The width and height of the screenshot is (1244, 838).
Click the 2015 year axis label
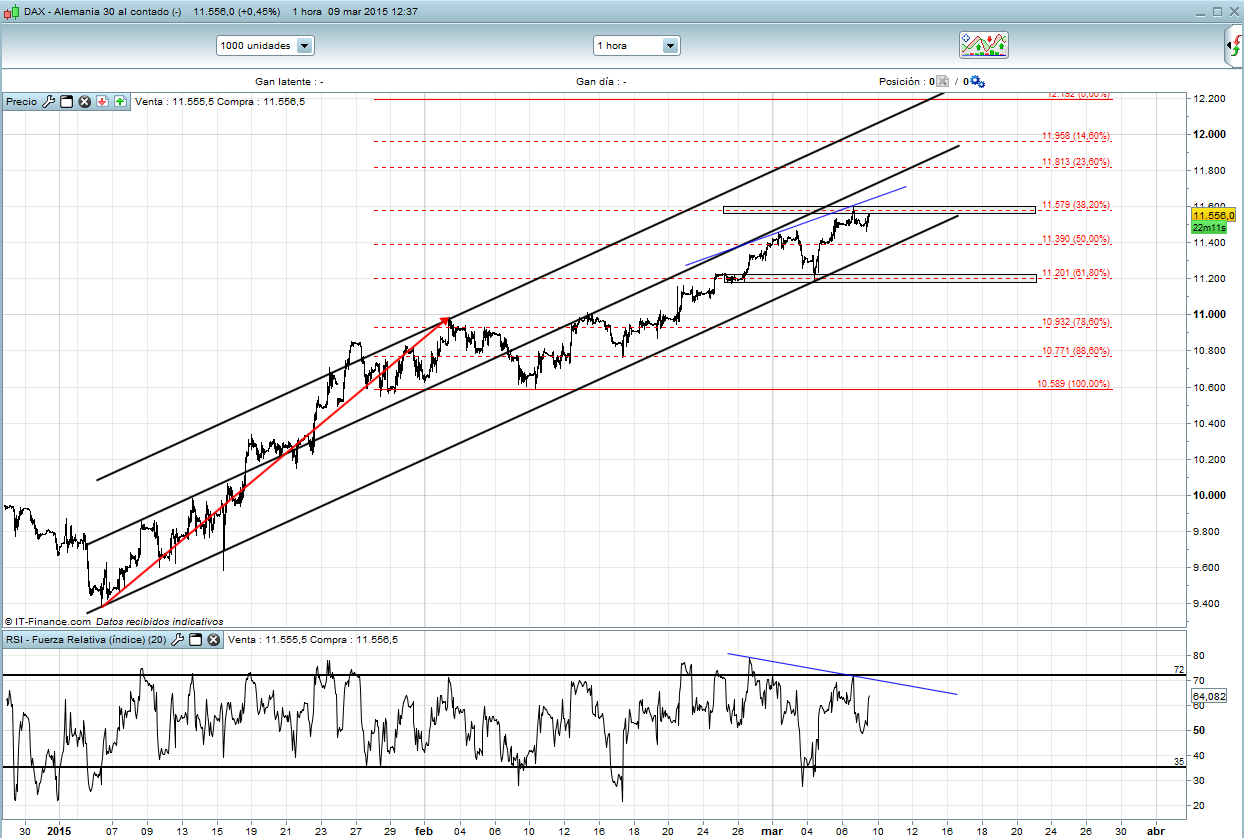[58, 830]
